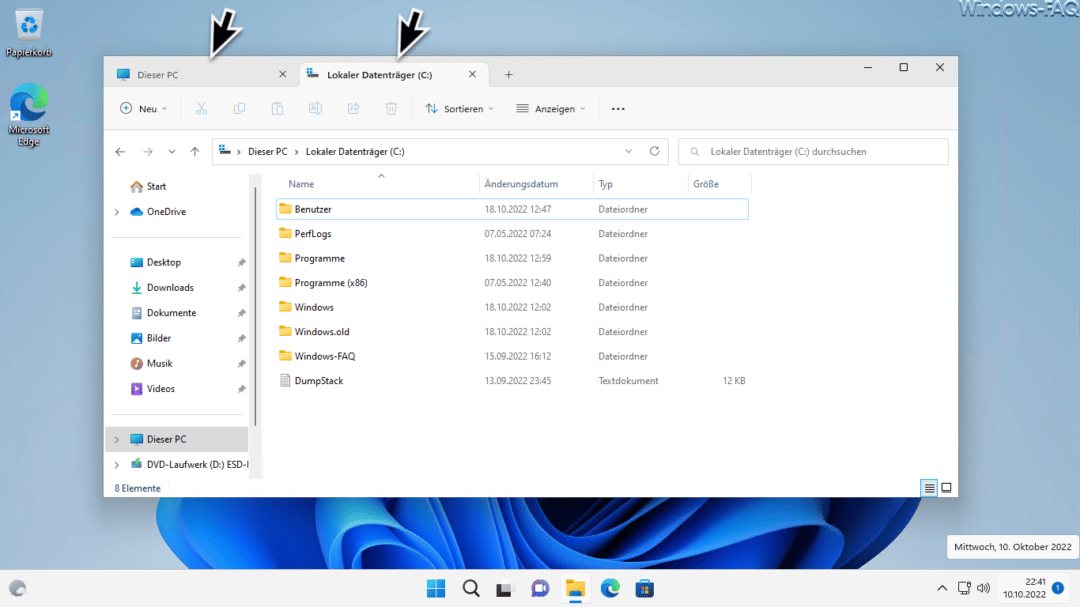Switch to large thumbnails view in status bar

tap(945, 487)
